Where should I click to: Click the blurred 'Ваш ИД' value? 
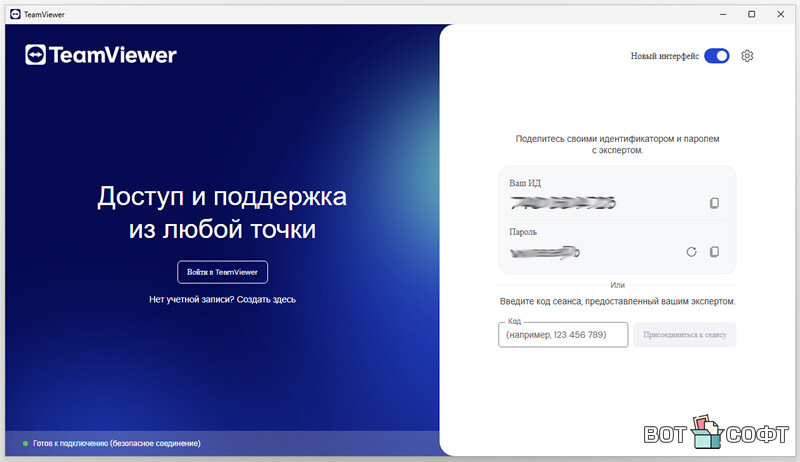(563, 203)
